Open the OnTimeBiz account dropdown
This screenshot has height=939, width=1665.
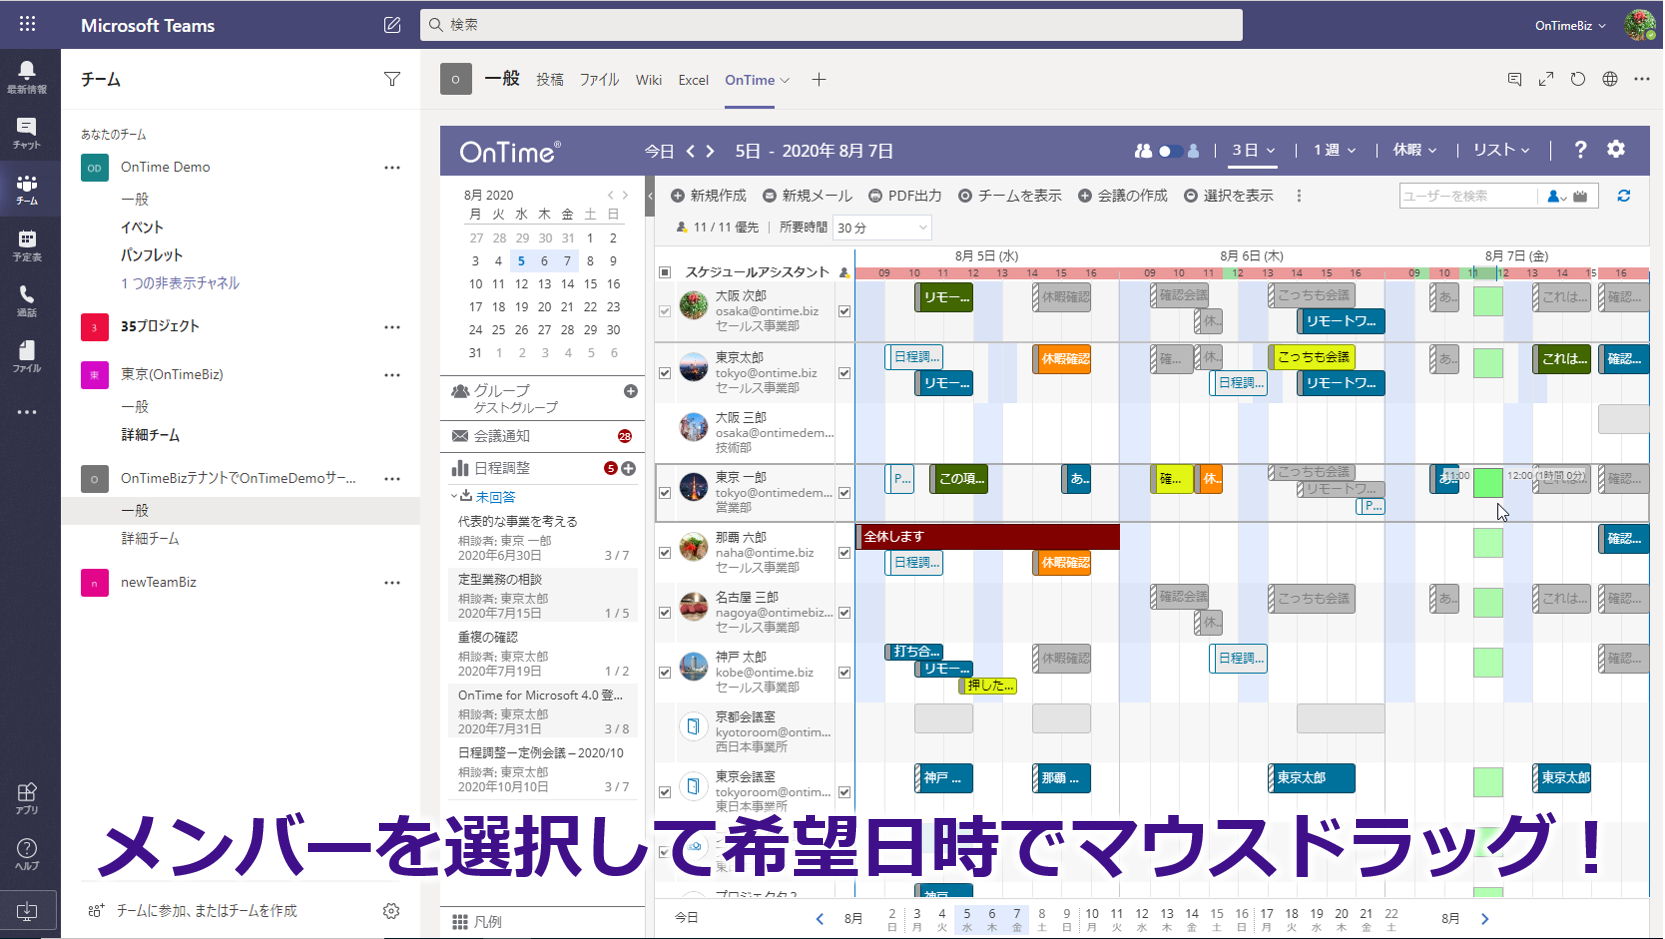point(1570,25)
